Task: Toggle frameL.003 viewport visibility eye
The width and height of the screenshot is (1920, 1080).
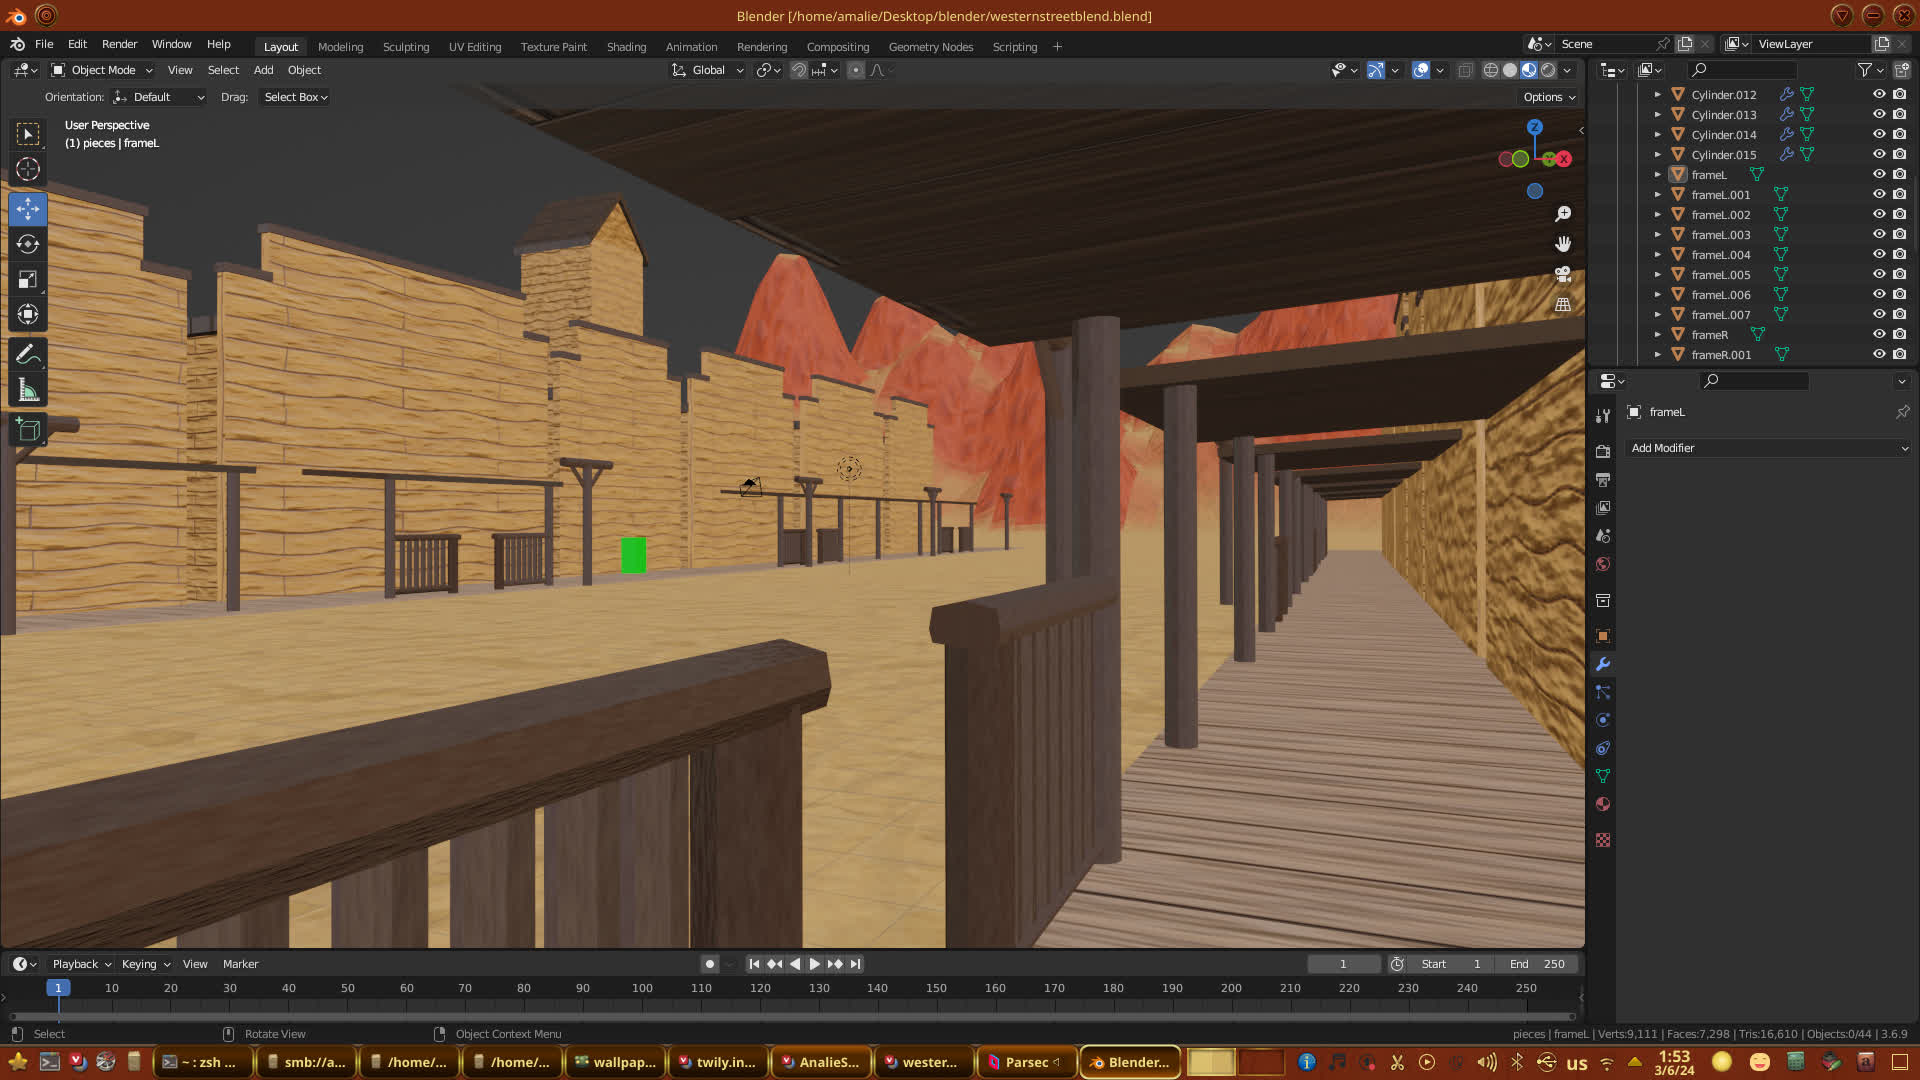Action: coord(1879,234)
